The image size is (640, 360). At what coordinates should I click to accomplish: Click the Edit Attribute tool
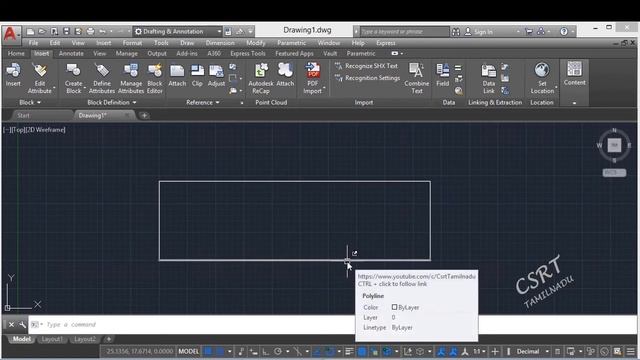40,79
